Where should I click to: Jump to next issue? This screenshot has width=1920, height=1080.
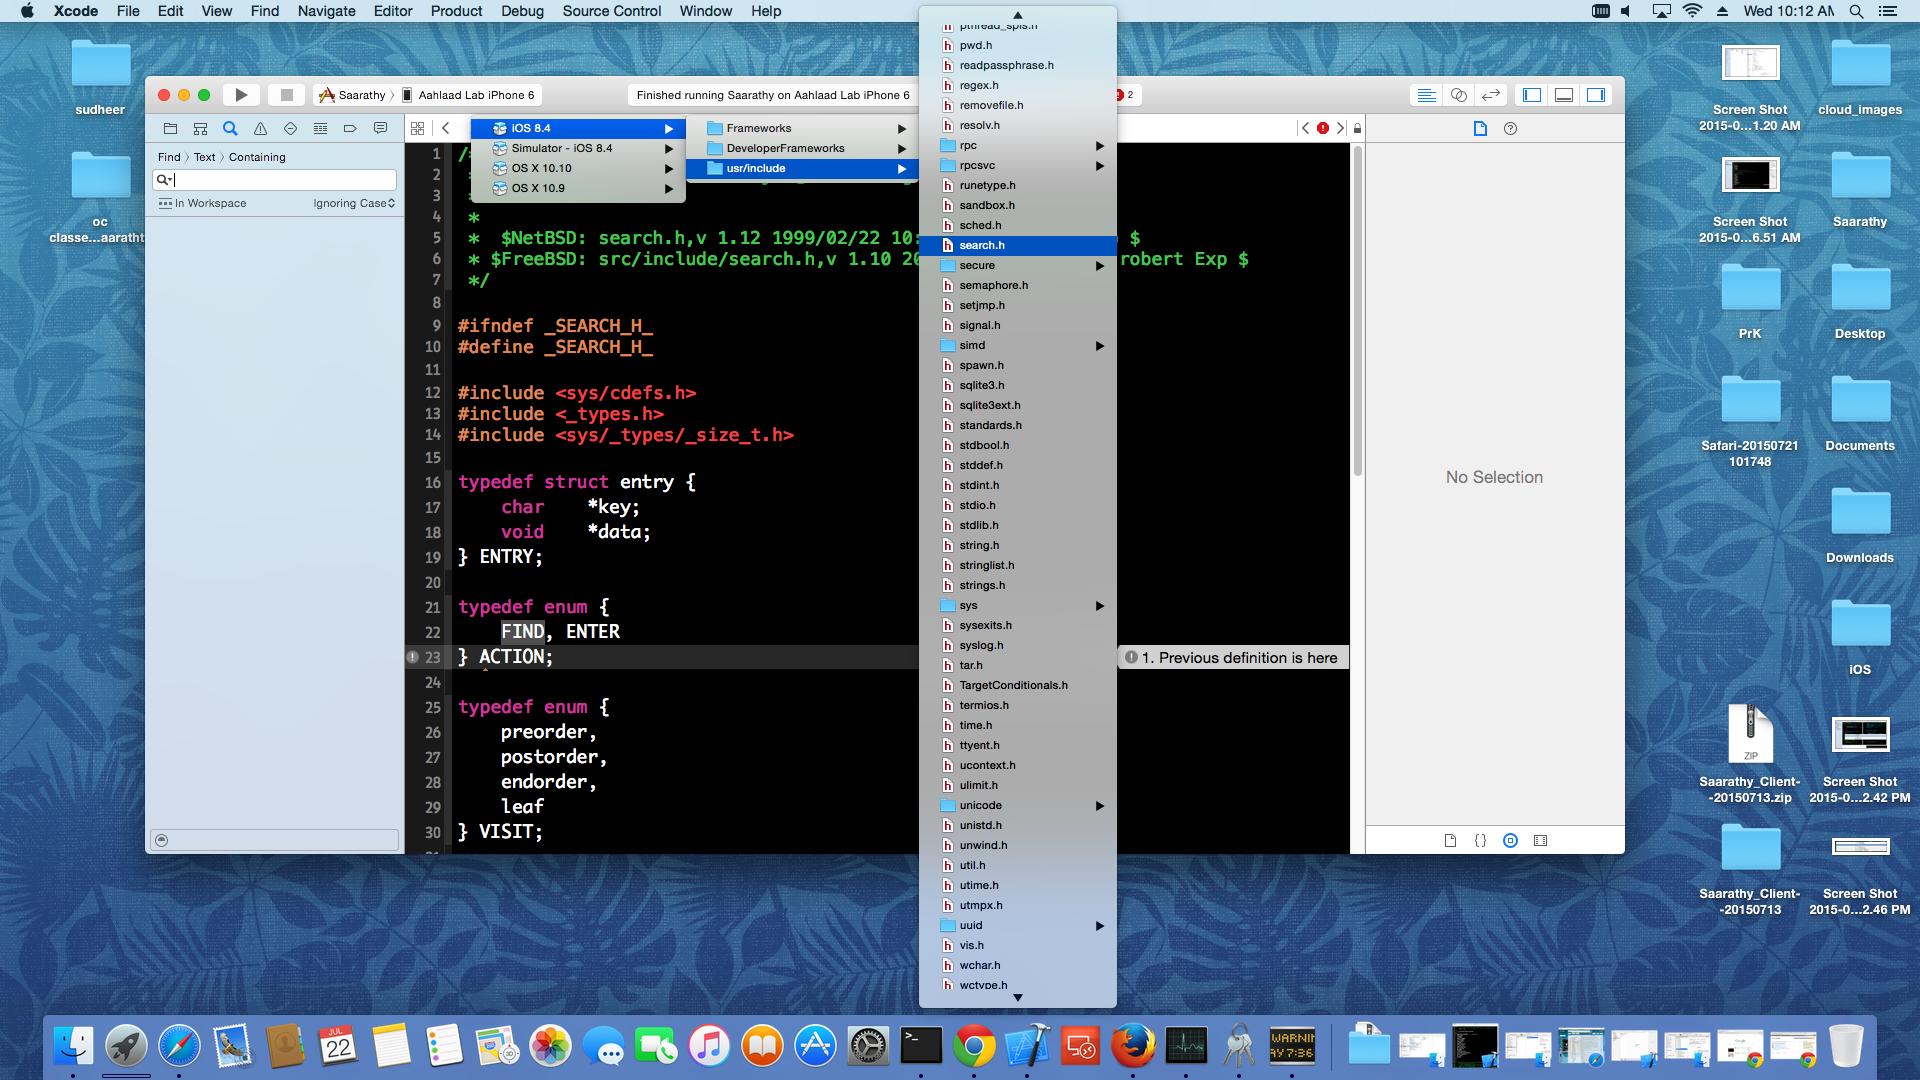click(1340, 128)
